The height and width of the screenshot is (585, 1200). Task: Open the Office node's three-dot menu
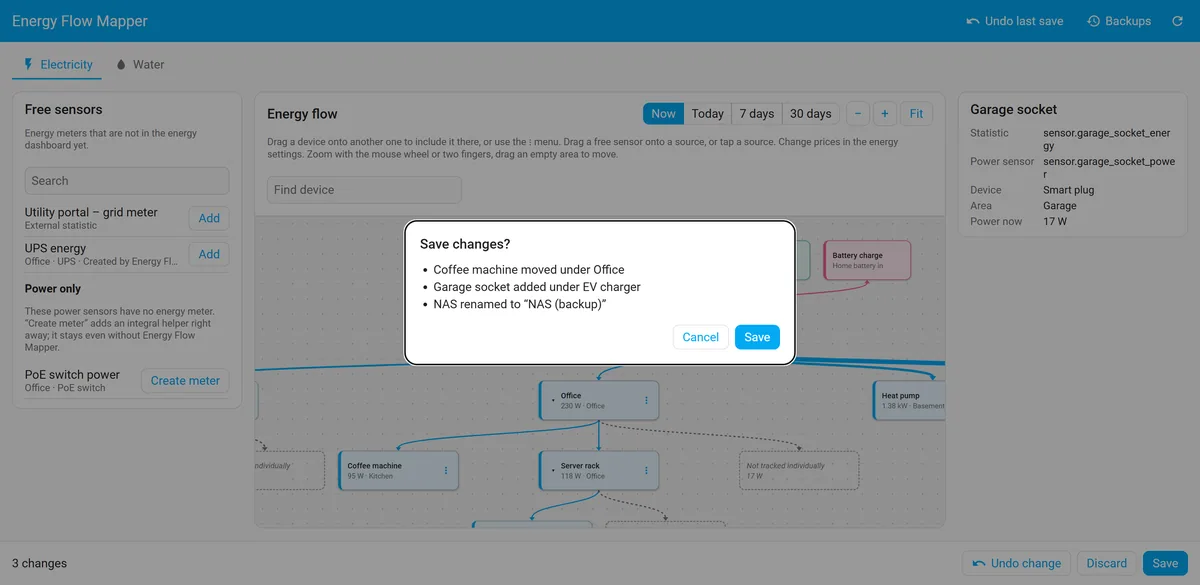(x=646, y=400)
